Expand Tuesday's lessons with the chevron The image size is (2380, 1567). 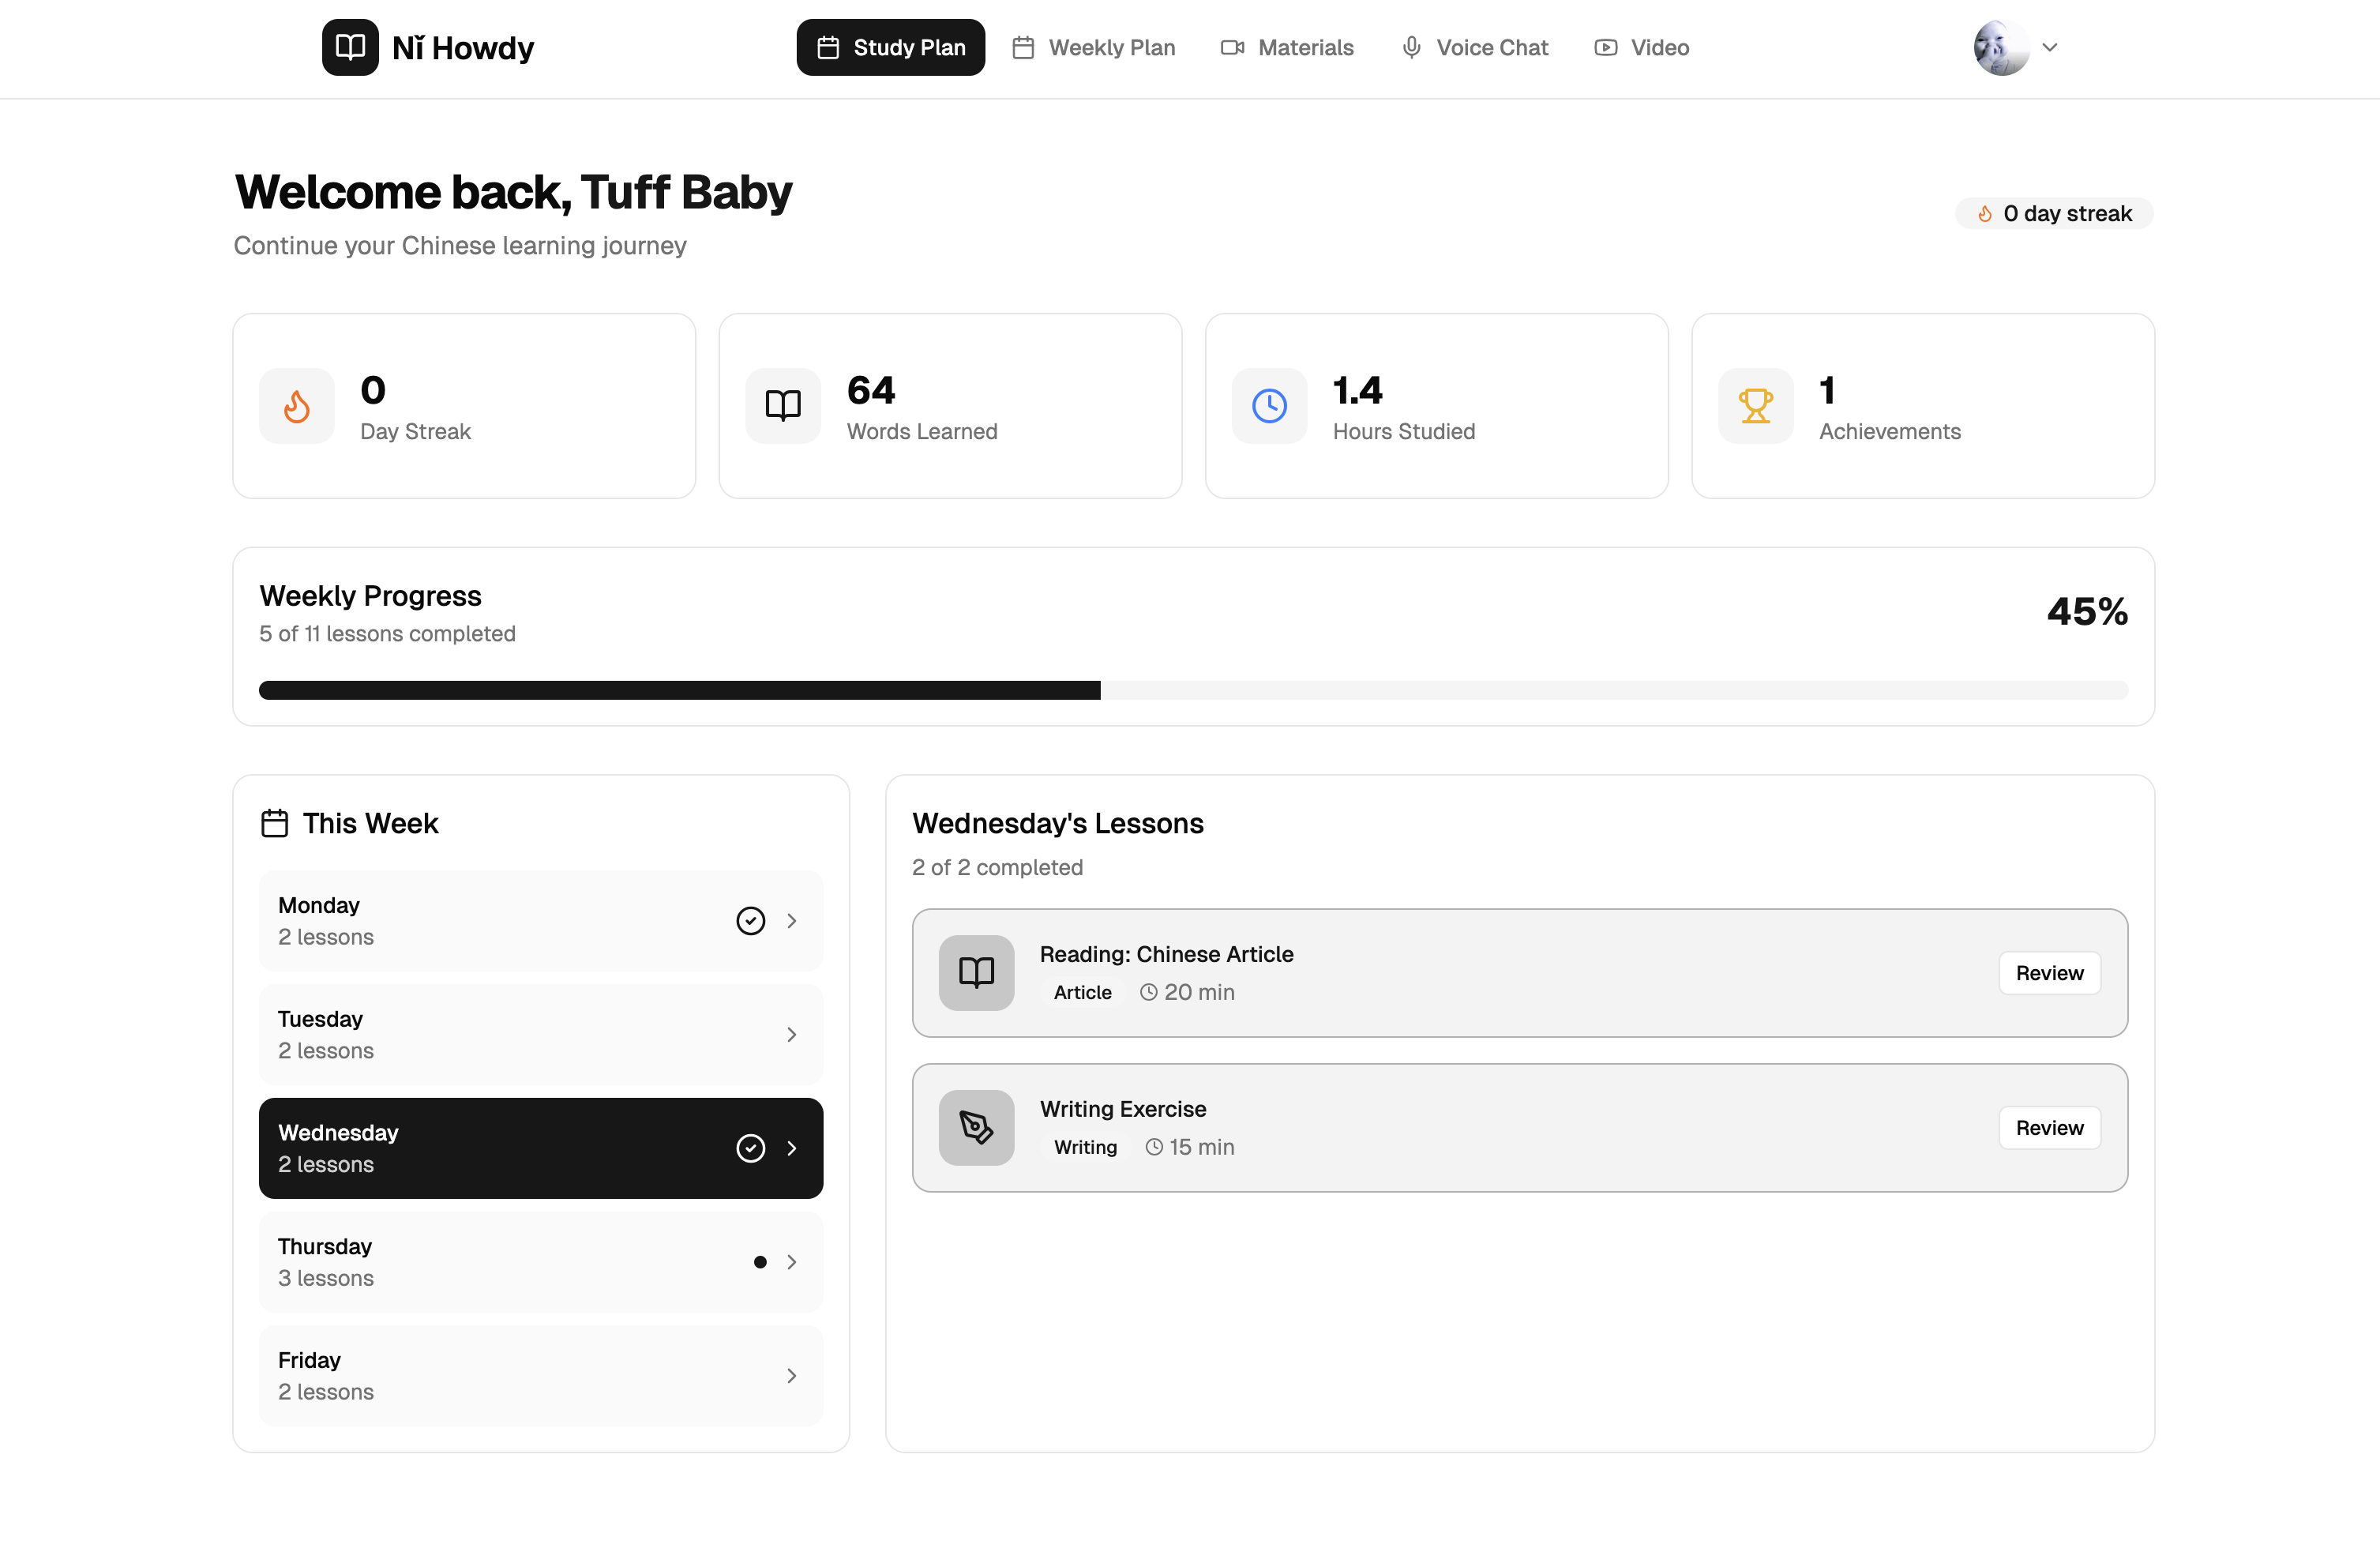click(x=791, y=1034)
